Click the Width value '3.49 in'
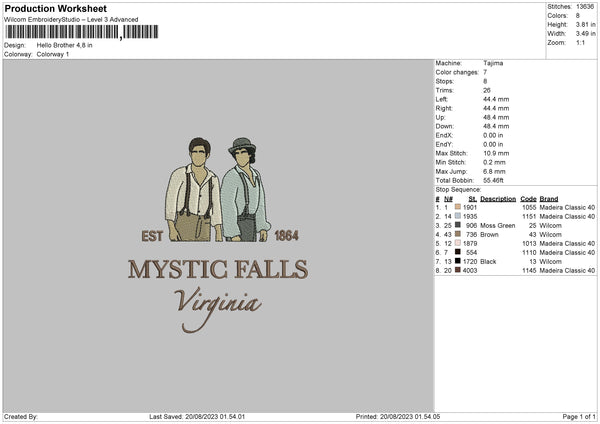The height and width of the screenshot is (424, 600). (x=585, y=34)
